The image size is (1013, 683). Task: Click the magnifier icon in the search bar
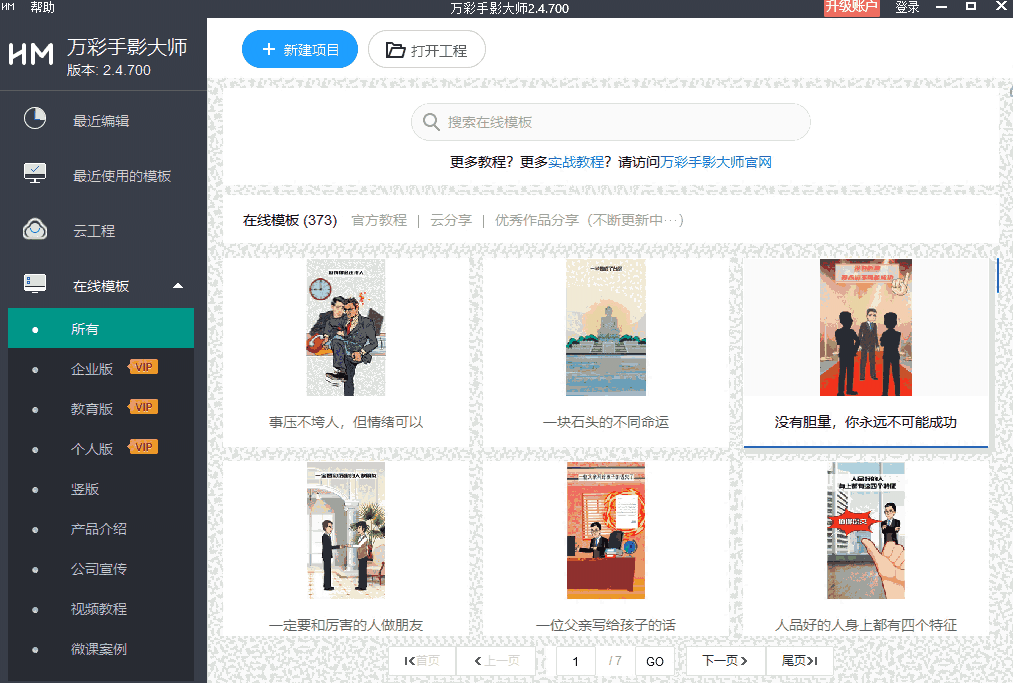click(431, 121)
